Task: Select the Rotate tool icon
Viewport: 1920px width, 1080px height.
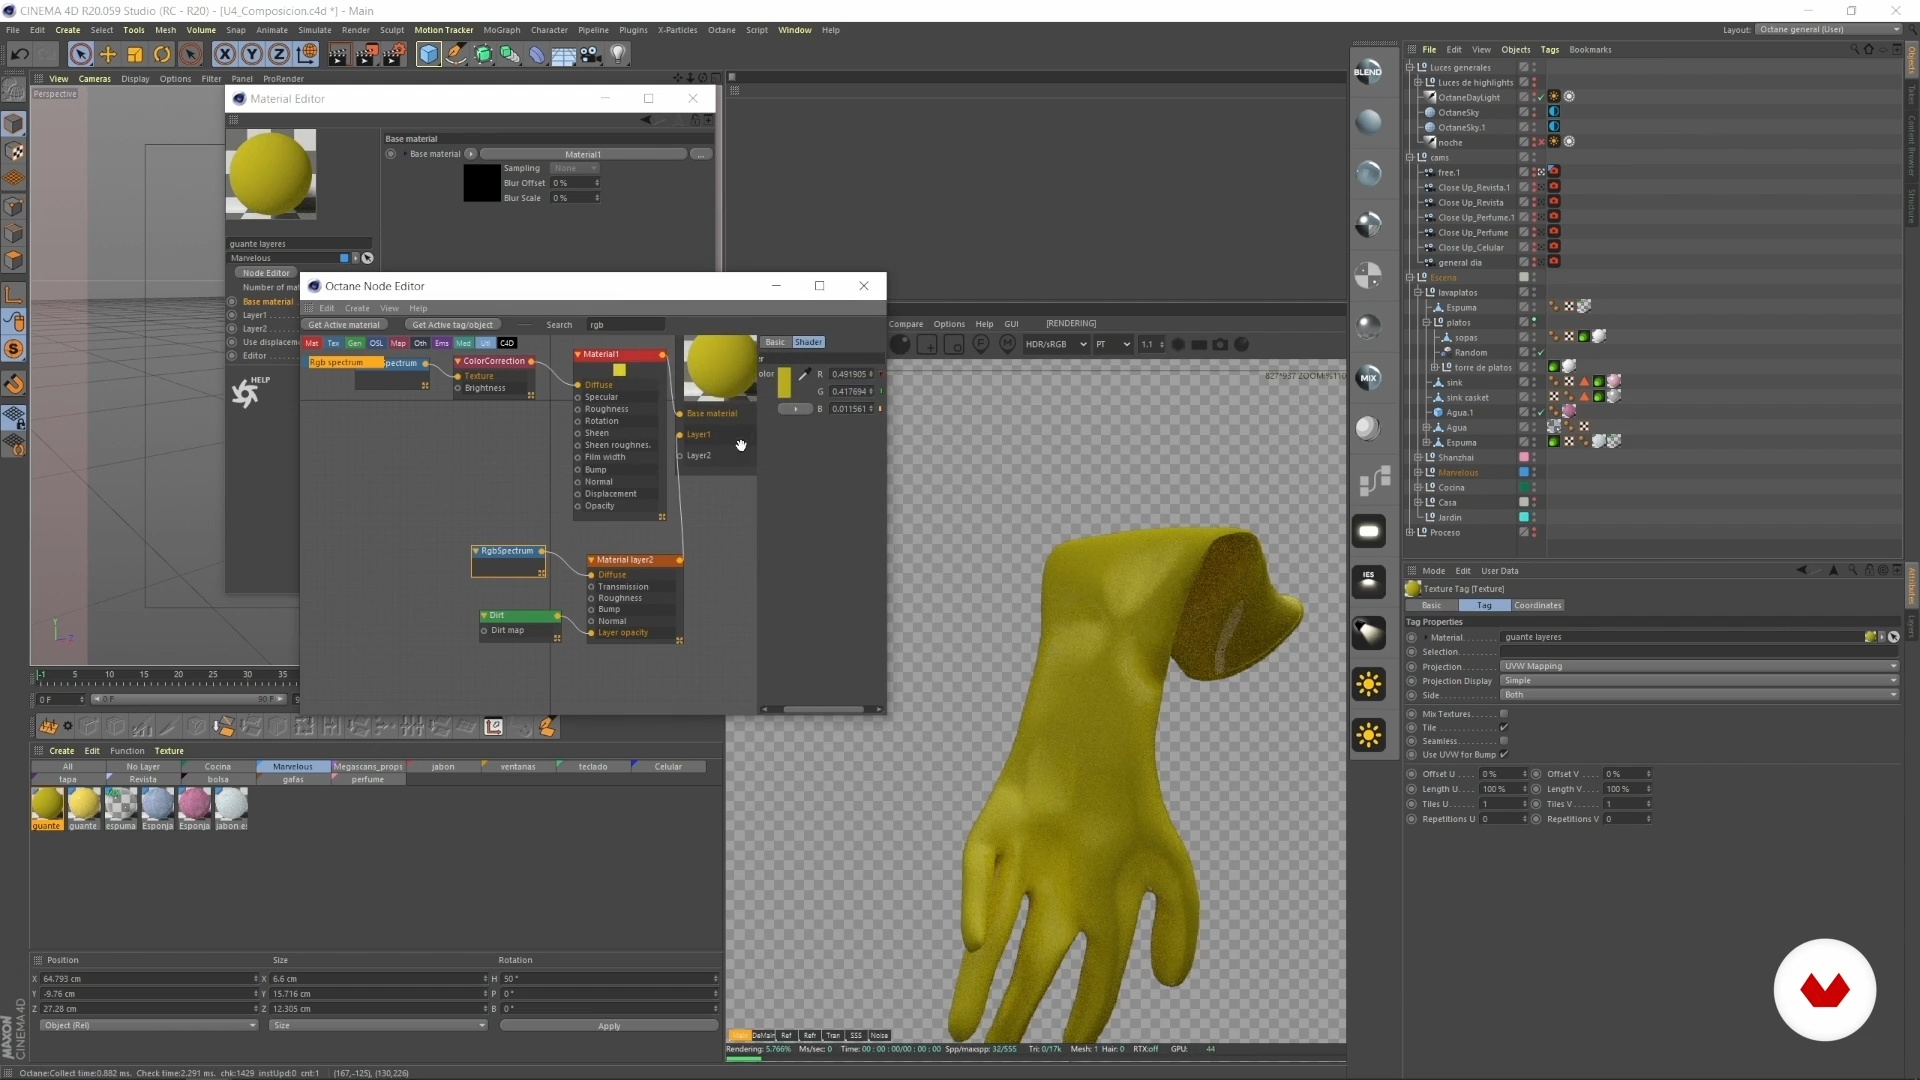Action: tap(162, 55)
